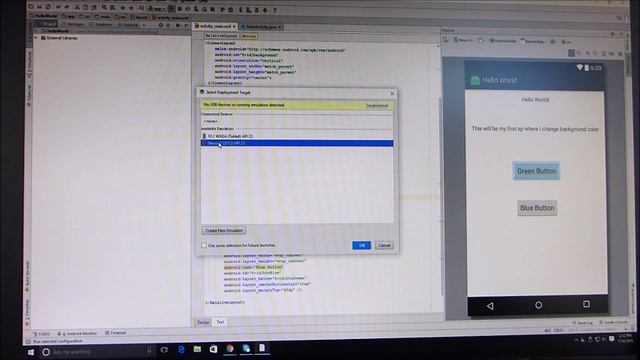Close the MainActivity.java tab
This screenshot has width=640, height=360.
pos(280,27)
